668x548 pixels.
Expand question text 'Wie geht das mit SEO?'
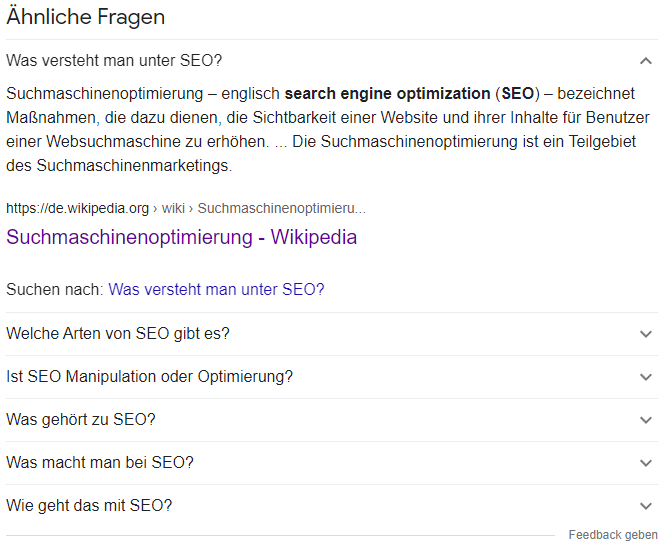[89, 506]
